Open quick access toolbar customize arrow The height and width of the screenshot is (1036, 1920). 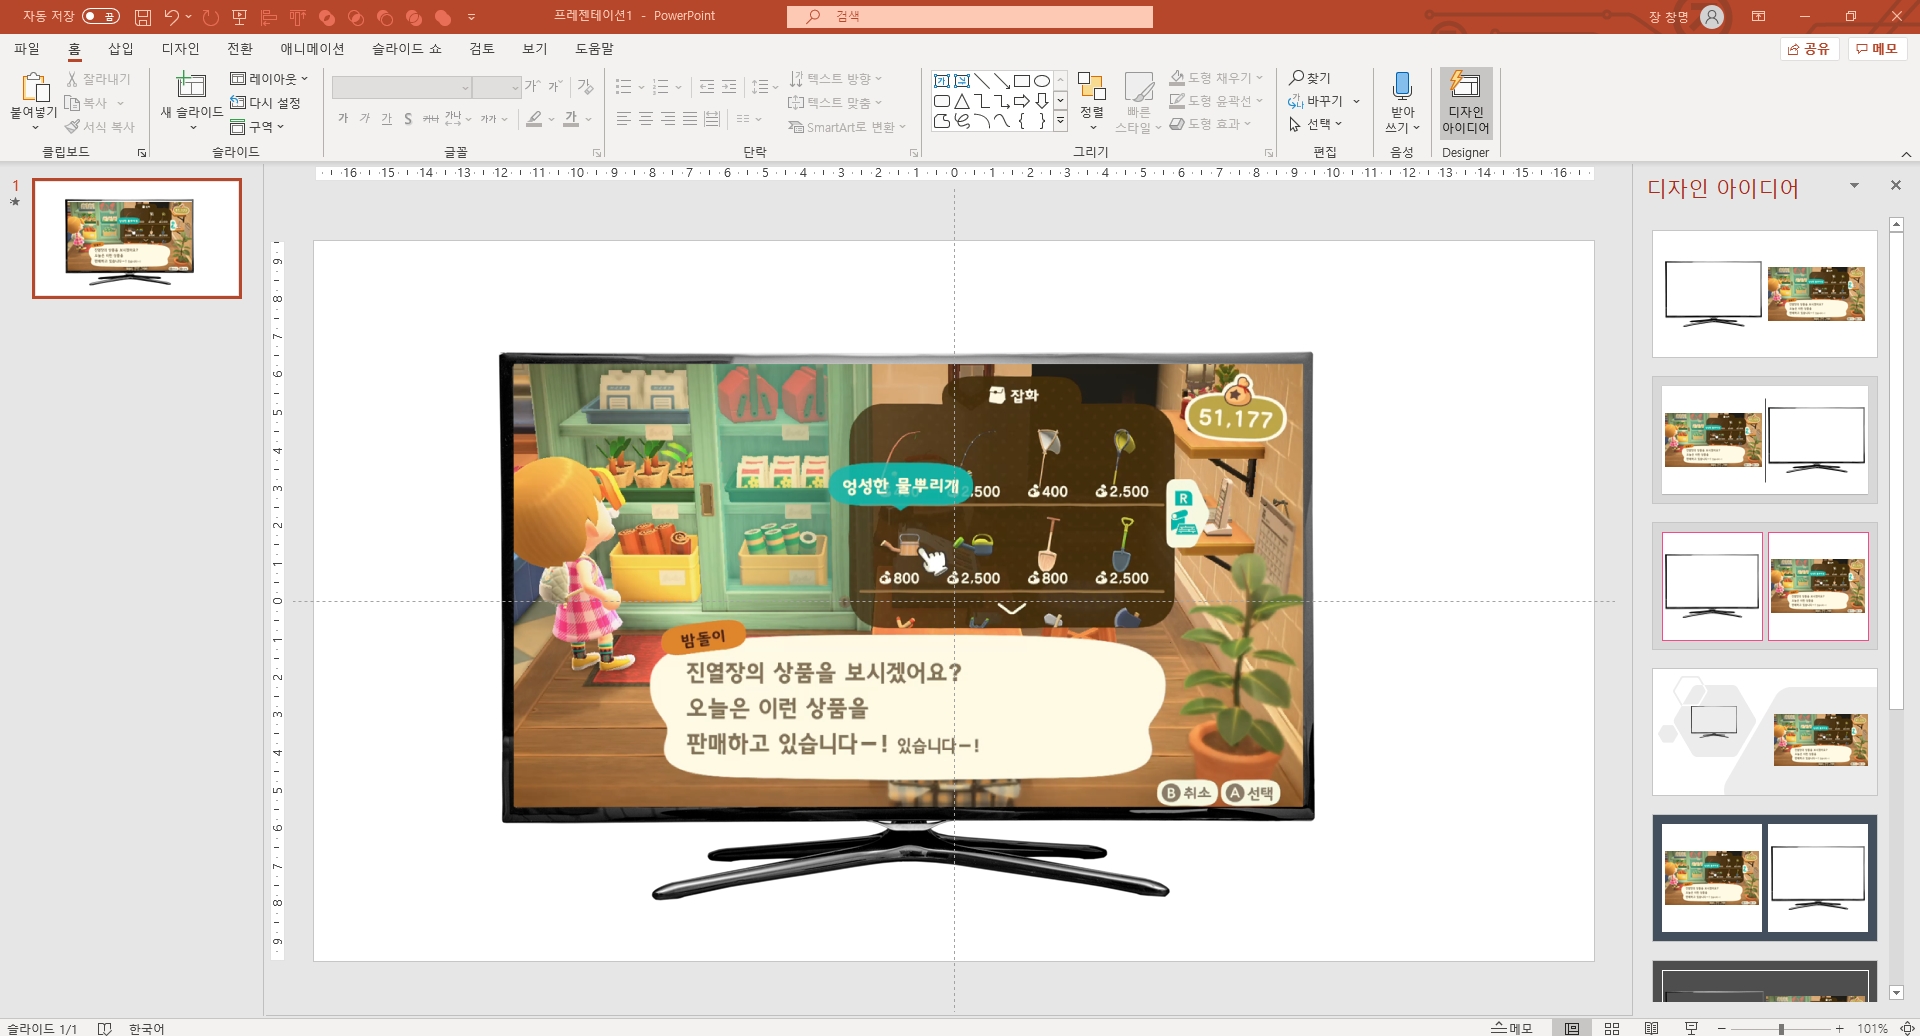tap(471, 17)
